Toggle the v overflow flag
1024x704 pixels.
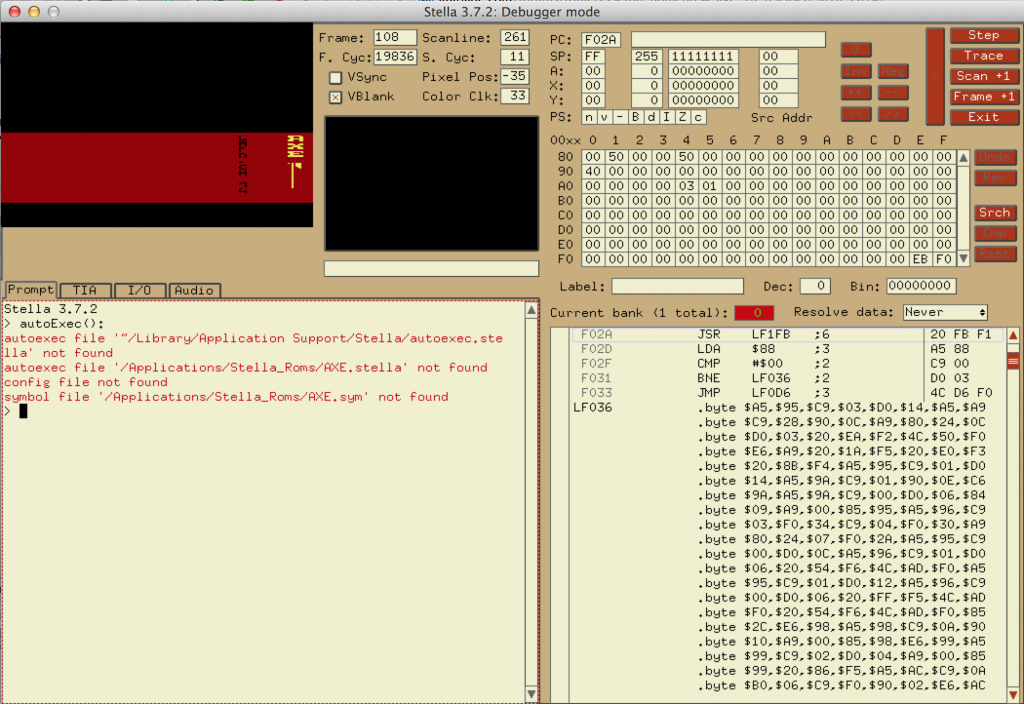point(603,118)
